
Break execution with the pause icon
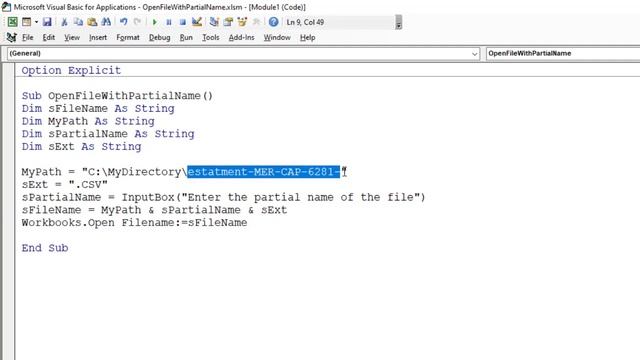(169, 22)
